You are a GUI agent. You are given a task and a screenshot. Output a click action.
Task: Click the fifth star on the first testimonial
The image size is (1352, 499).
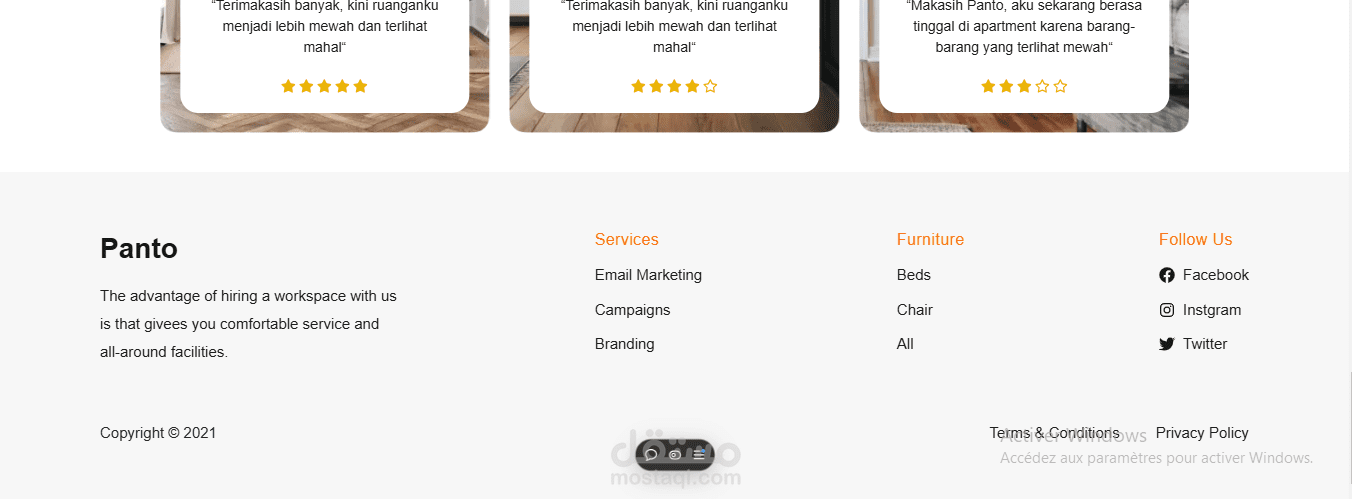(x=361, y=86)
